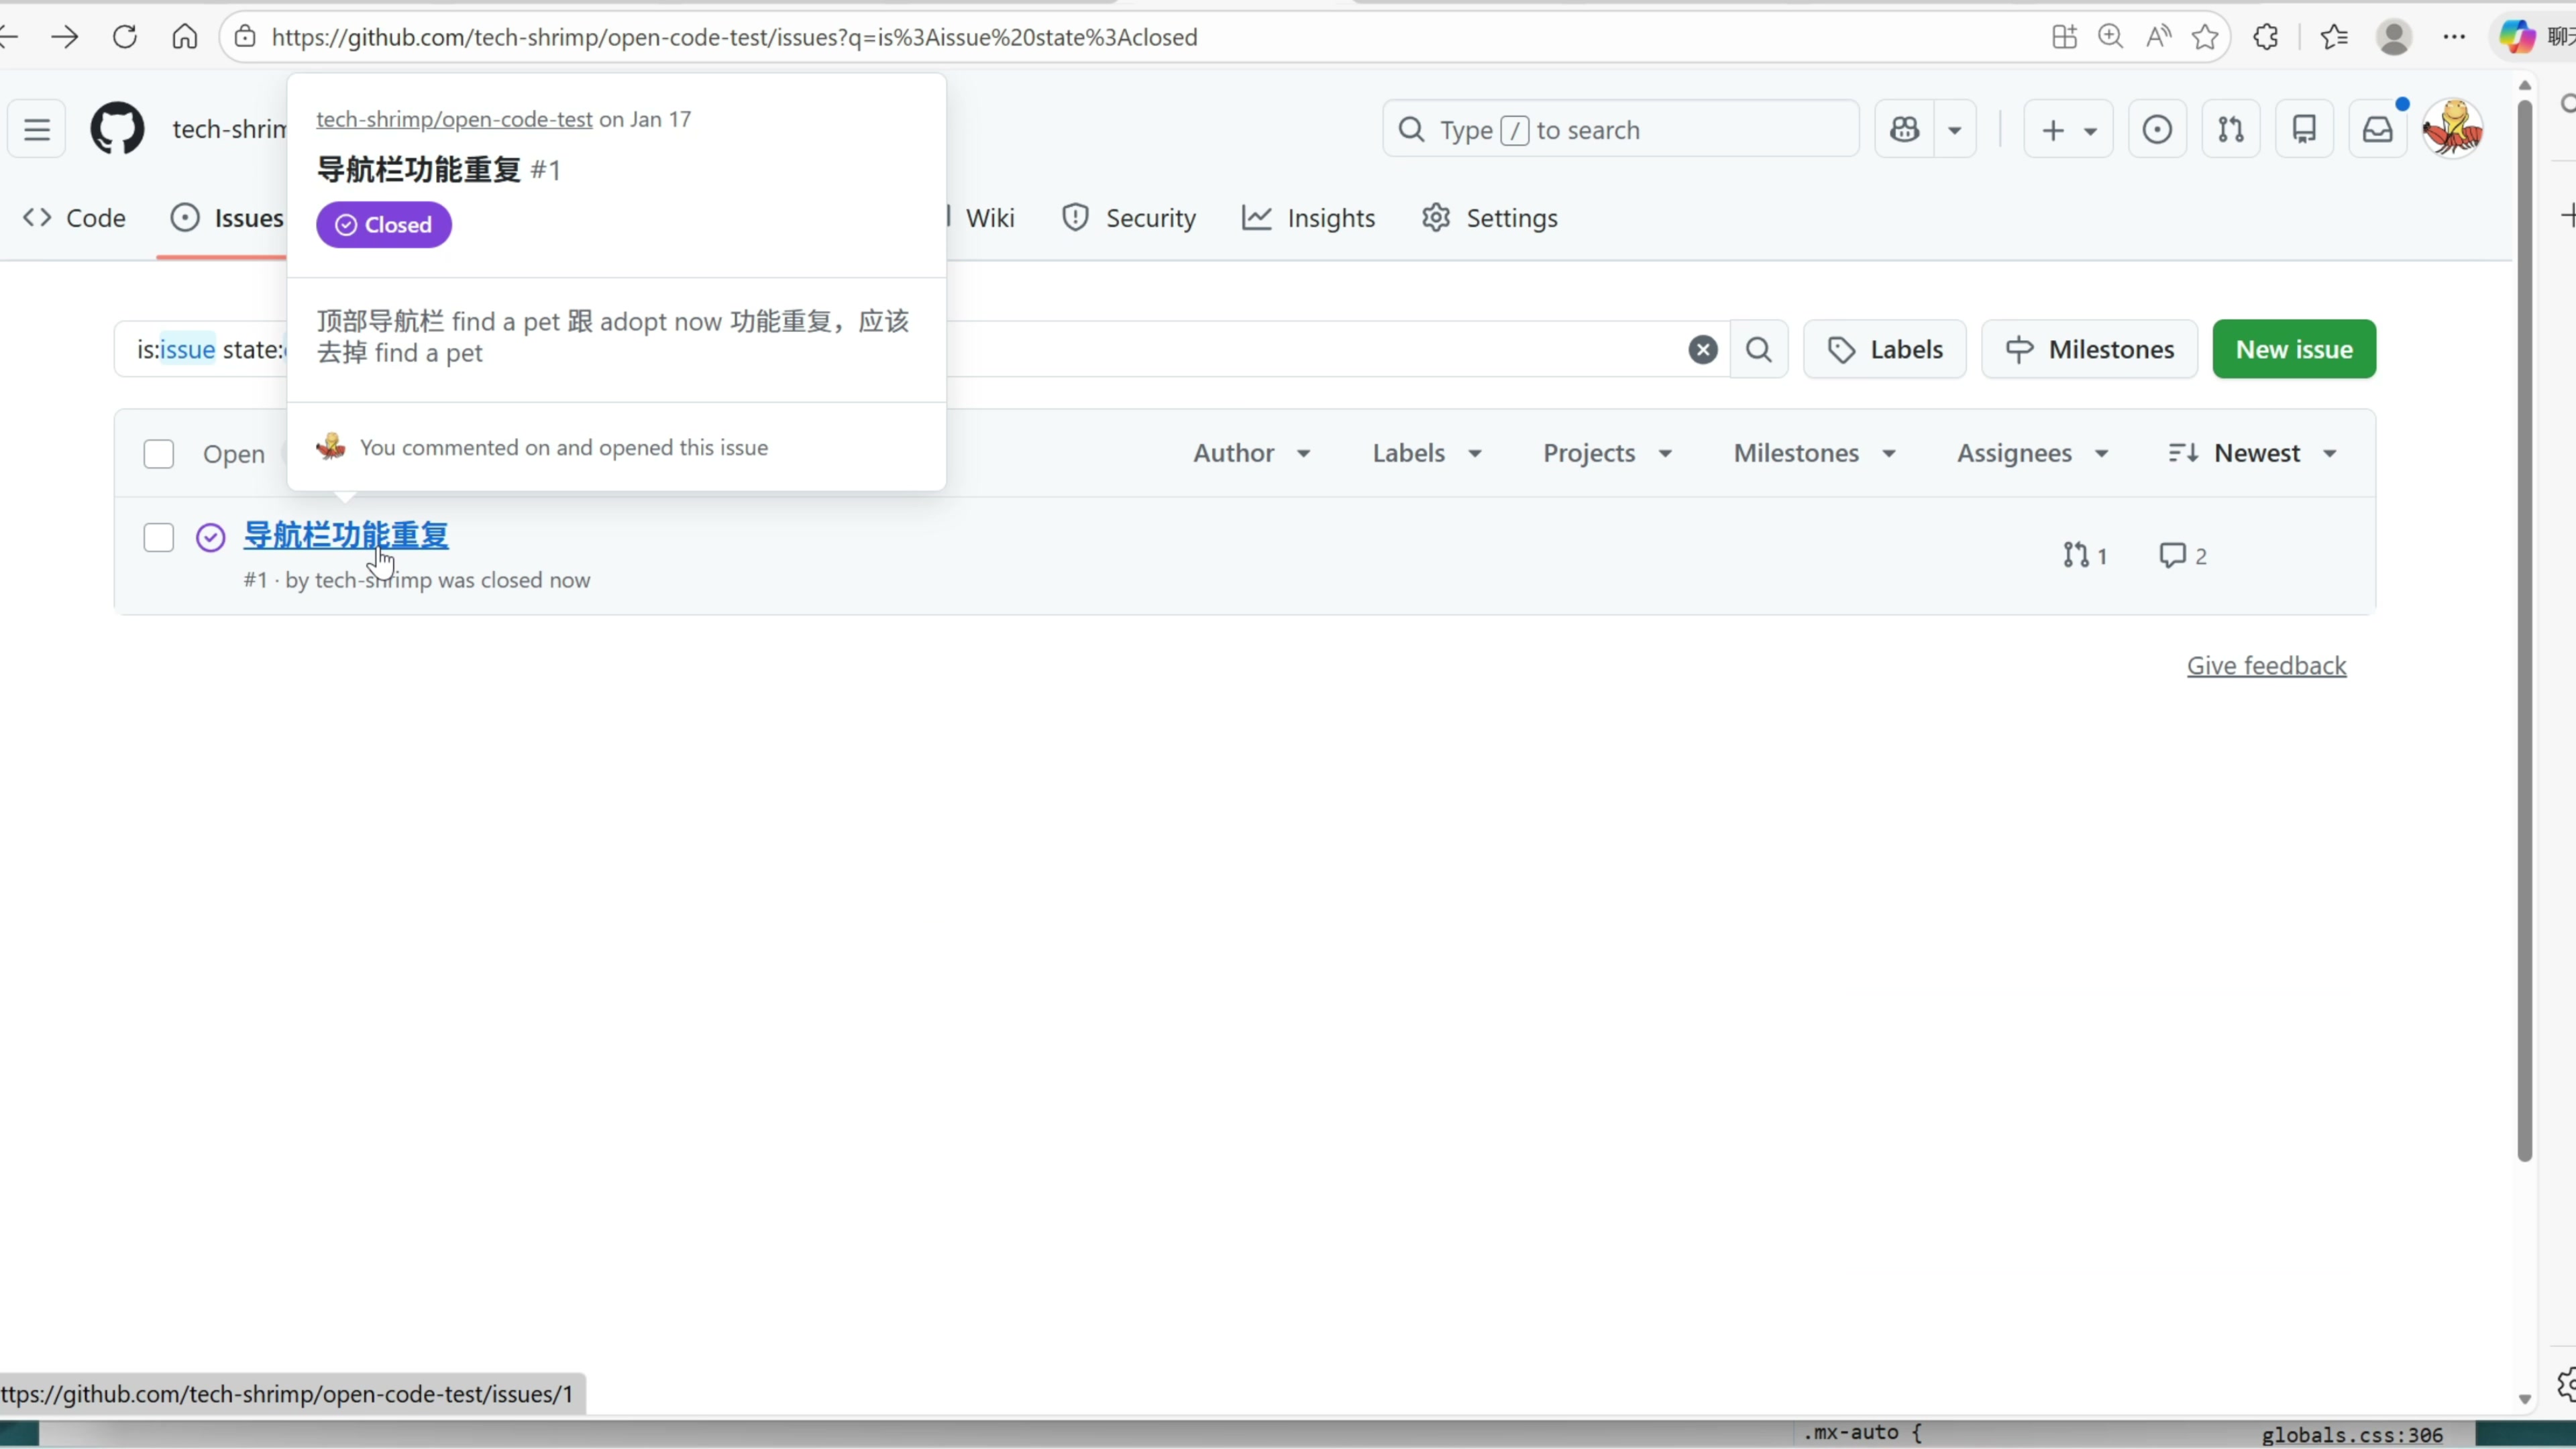Check the box for issue 导航栏功能重复
The width and height of the screenshot is (2576, 1449).
pyautogui.click(x=158, y=538)
